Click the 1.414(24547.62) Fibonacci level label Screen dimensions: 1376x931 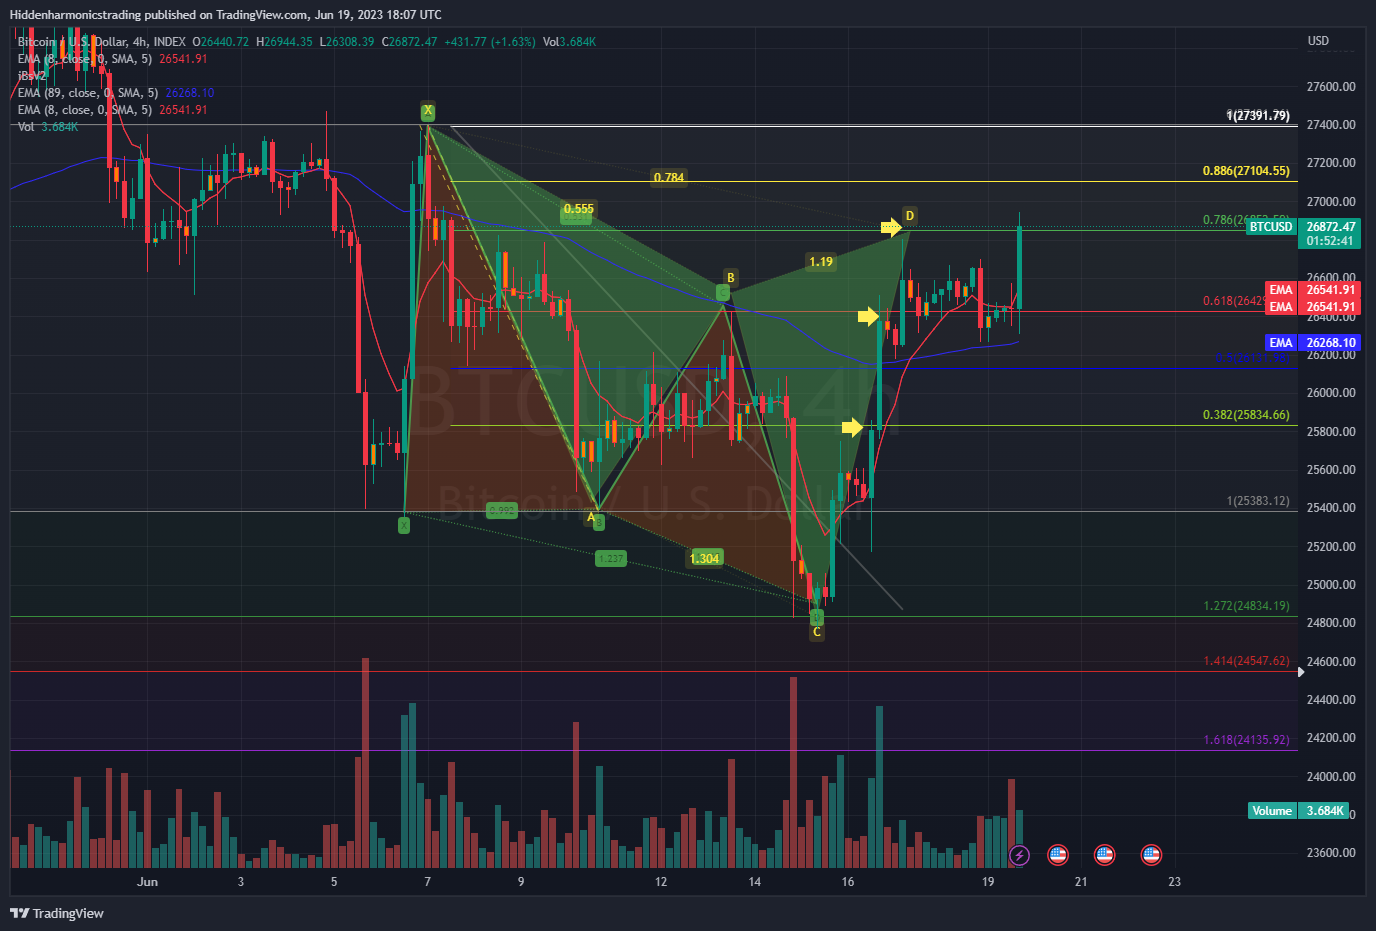tap(1246, 661)
